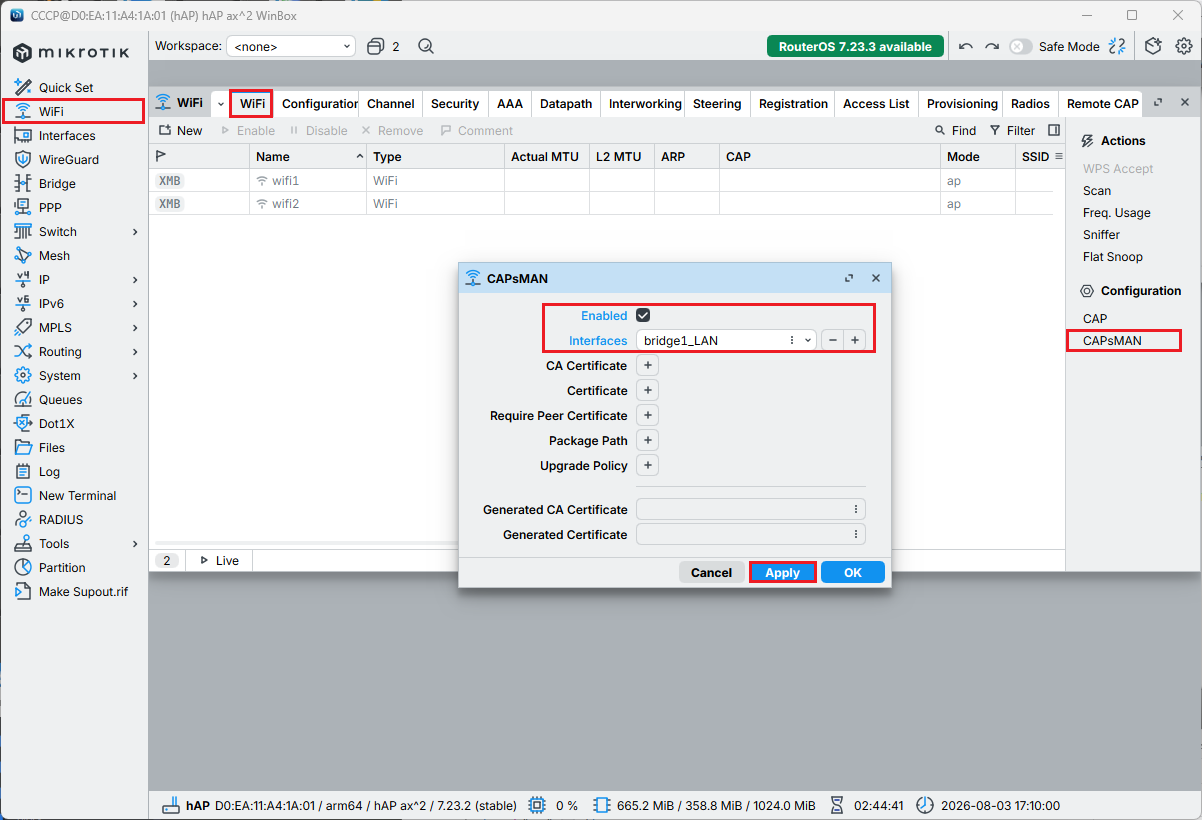Click the redo arrow in top toolbar

pyautogui.click(x=992, y=46)
